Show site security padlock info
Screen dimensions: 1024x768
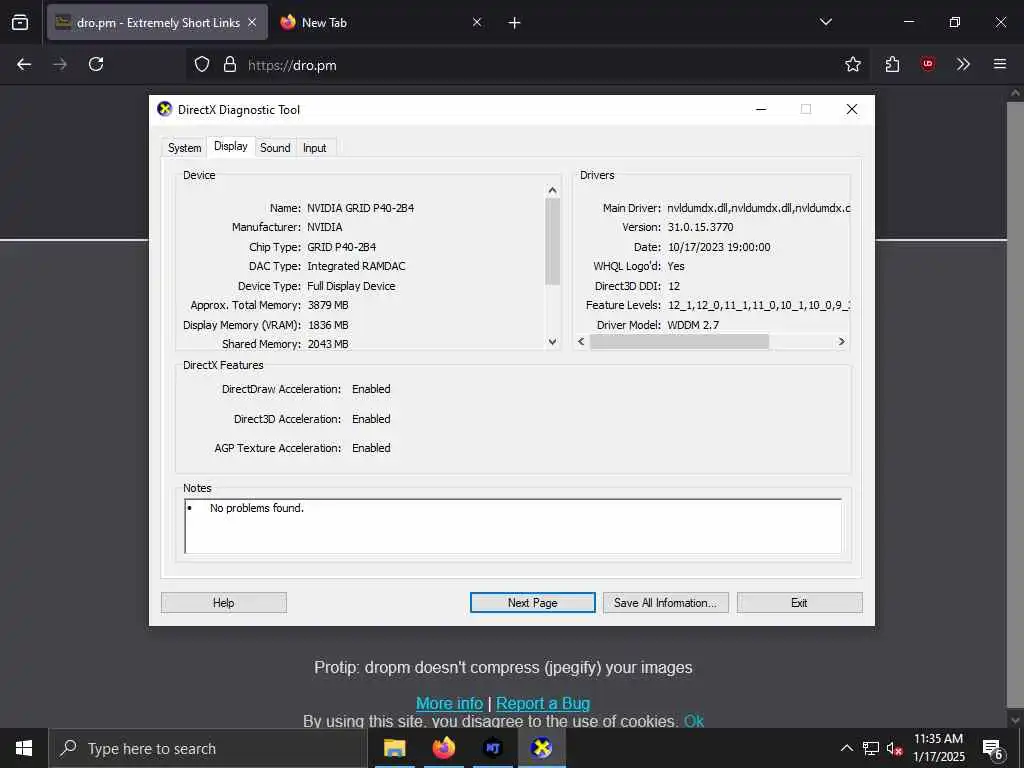[230, 65]
